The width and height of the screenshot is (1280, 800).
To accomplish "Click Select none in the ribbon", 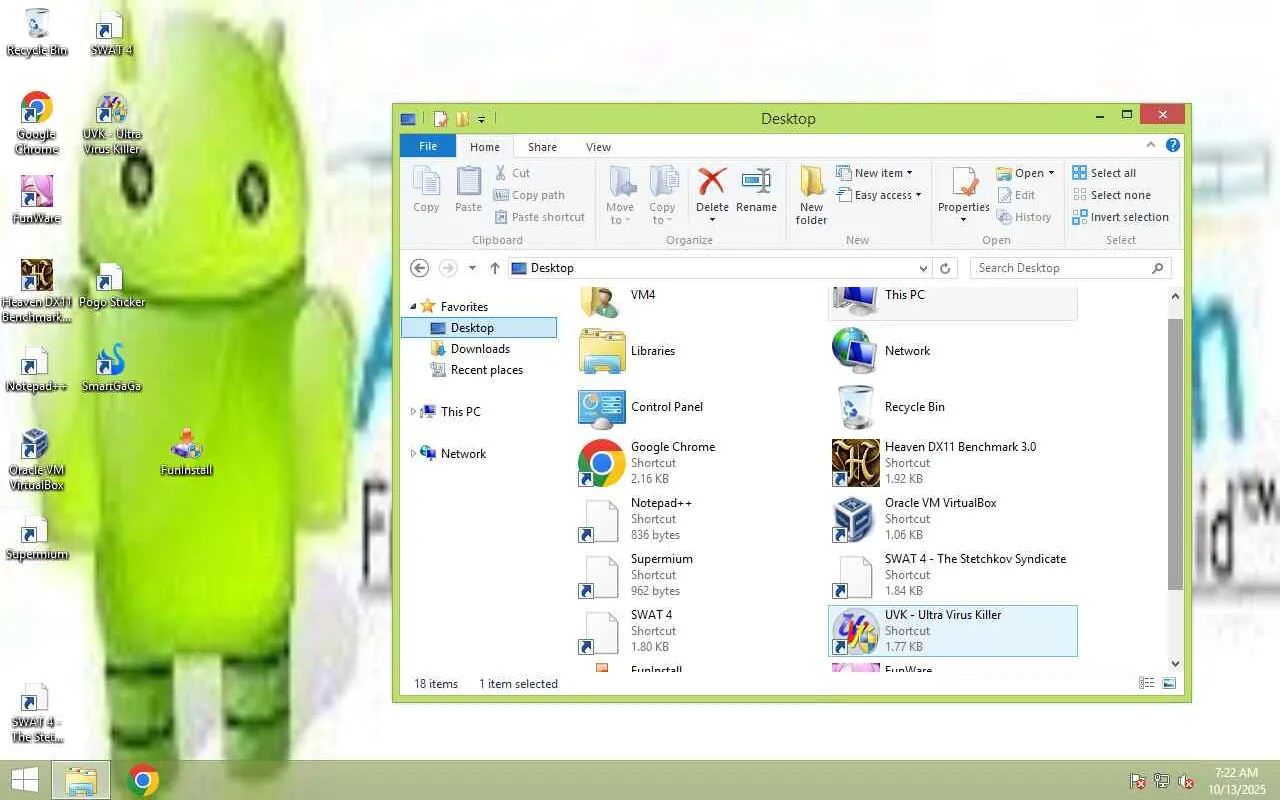I will tap(1111, 195).
